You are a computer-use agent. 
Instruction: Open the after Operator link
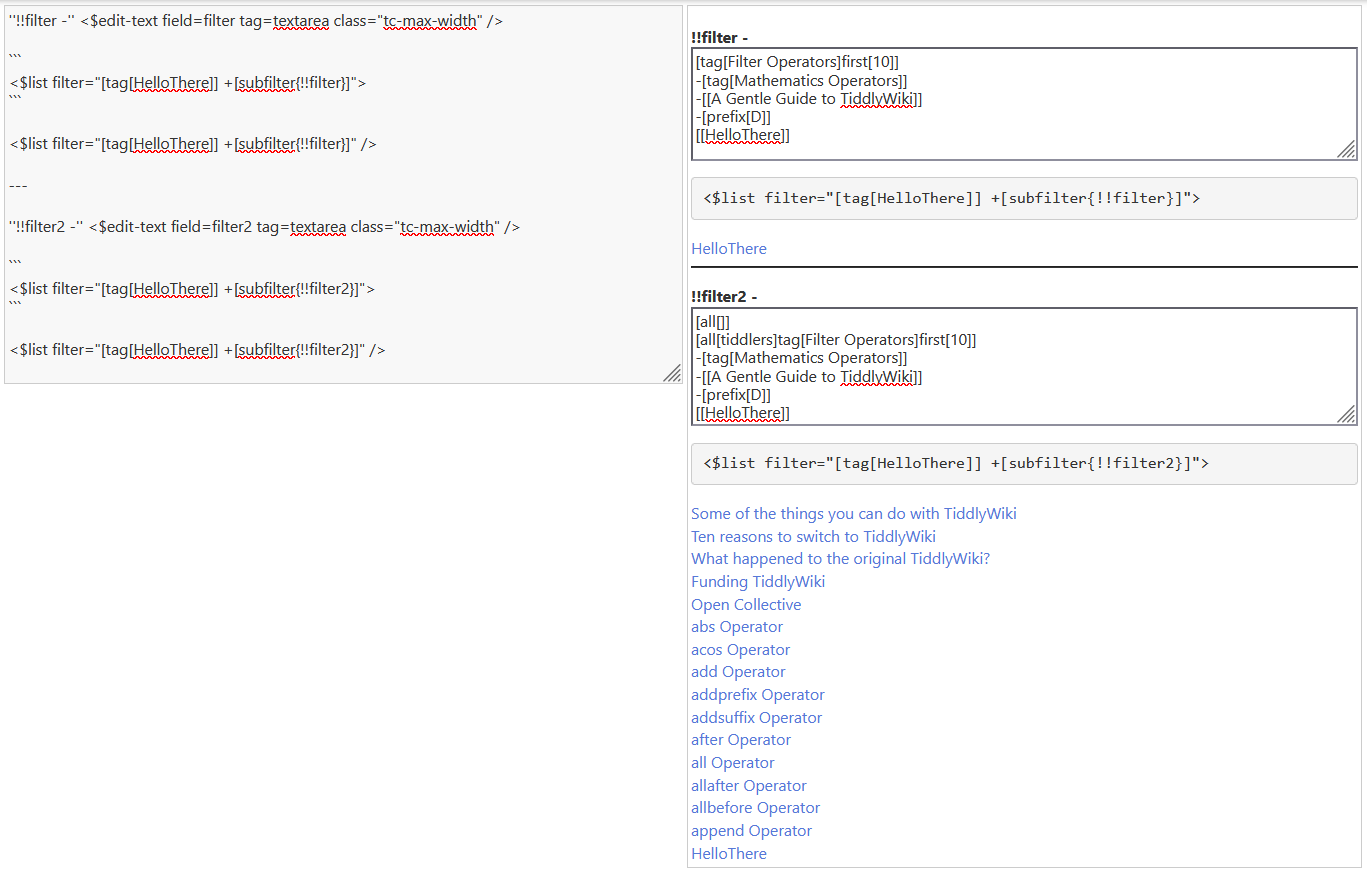741,740
